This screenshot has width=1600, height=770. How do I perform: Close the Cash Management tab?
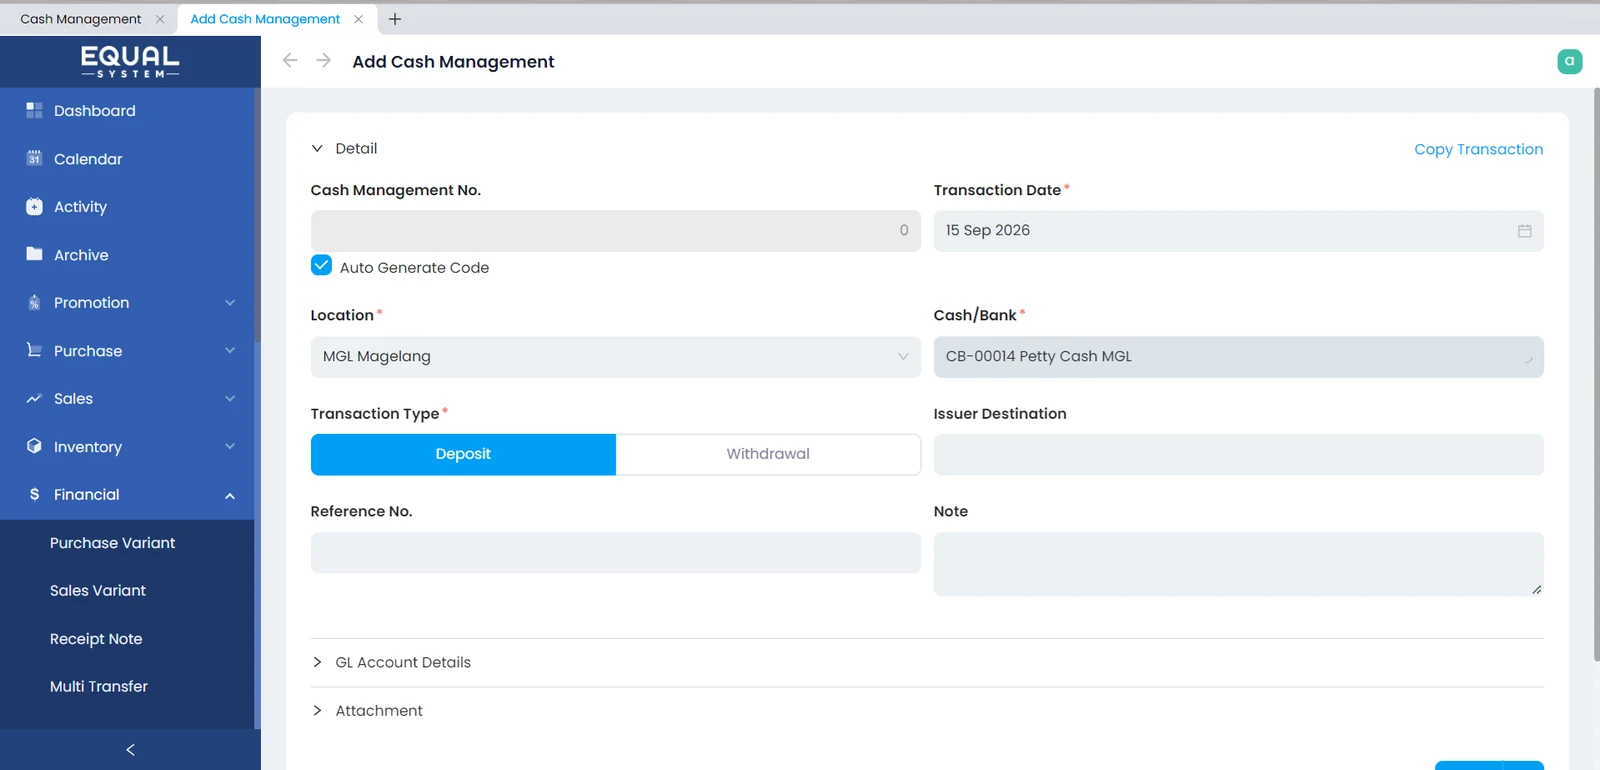coord(159,19)
